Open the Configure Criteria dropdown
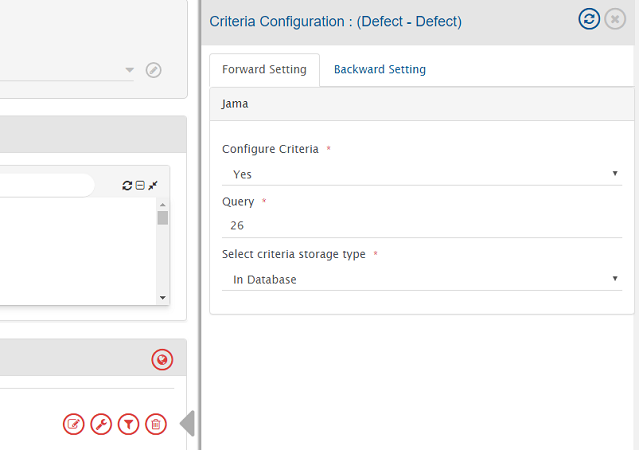639x450 pixels. tap(421, 174)
